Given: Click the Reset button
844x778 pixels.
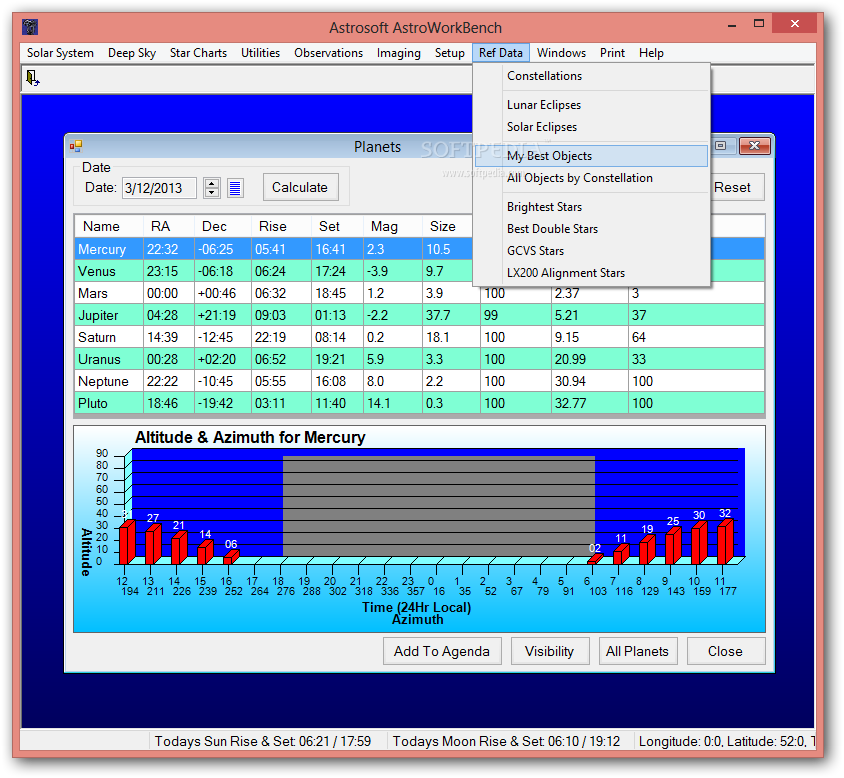Looking at the screenshot, I should pyautogui.click(x=736, y=187).
